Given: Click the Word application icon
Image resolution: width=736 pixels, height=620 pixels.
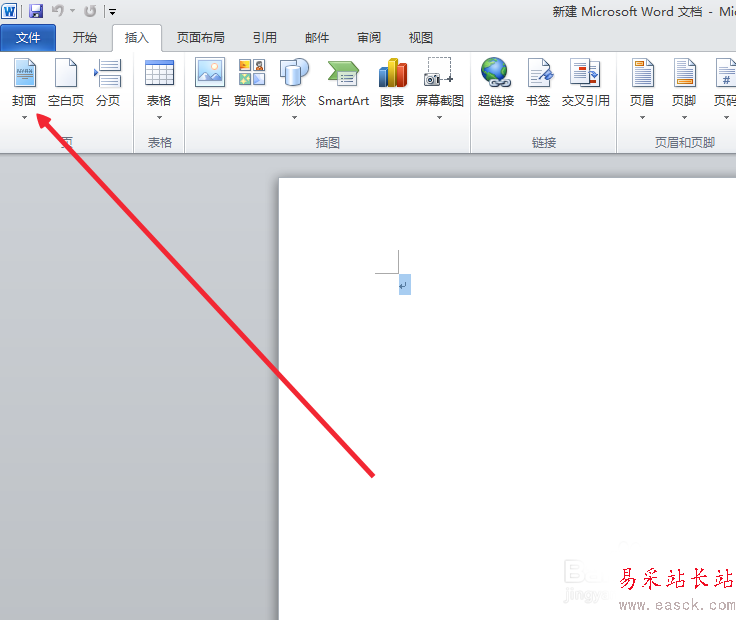Looking at the screenshot, I should (x=9, y=11).
